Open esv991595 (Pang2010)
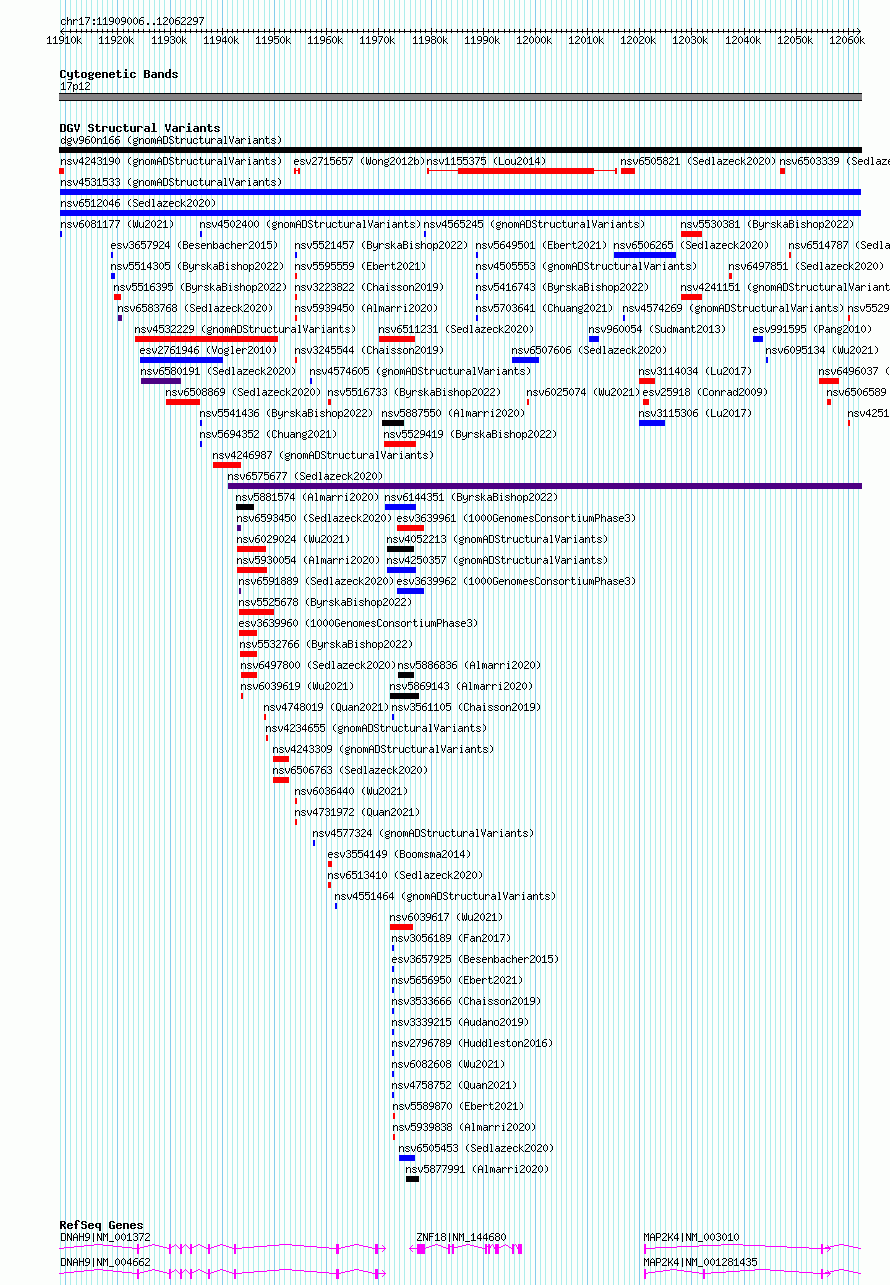The image size is (890, 1285). pos(812,329)
